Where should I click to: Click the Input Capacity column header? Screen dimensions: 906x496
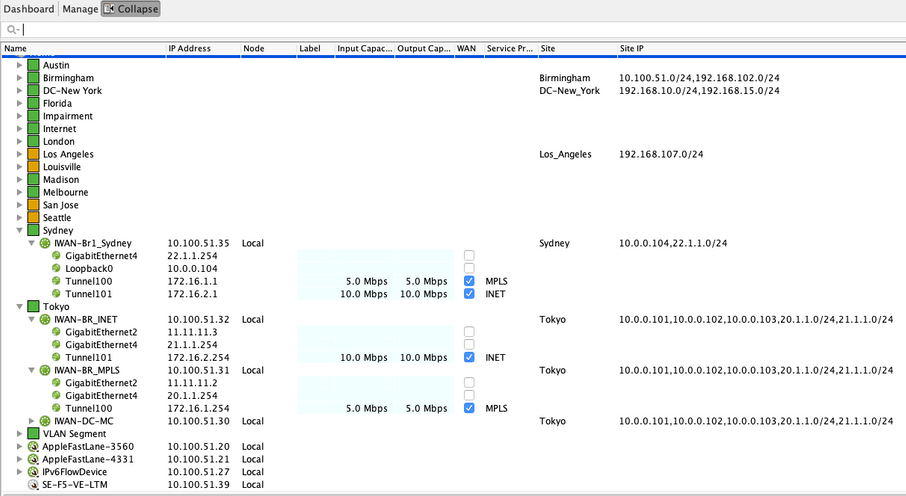coord(365,49)
